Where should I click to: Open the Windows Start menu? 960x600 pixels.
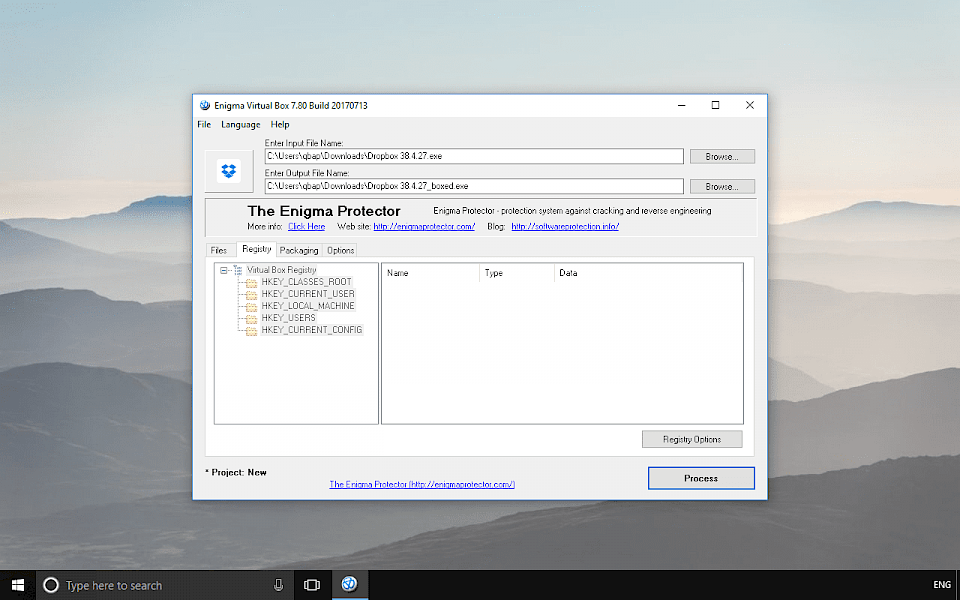(18, 585)
